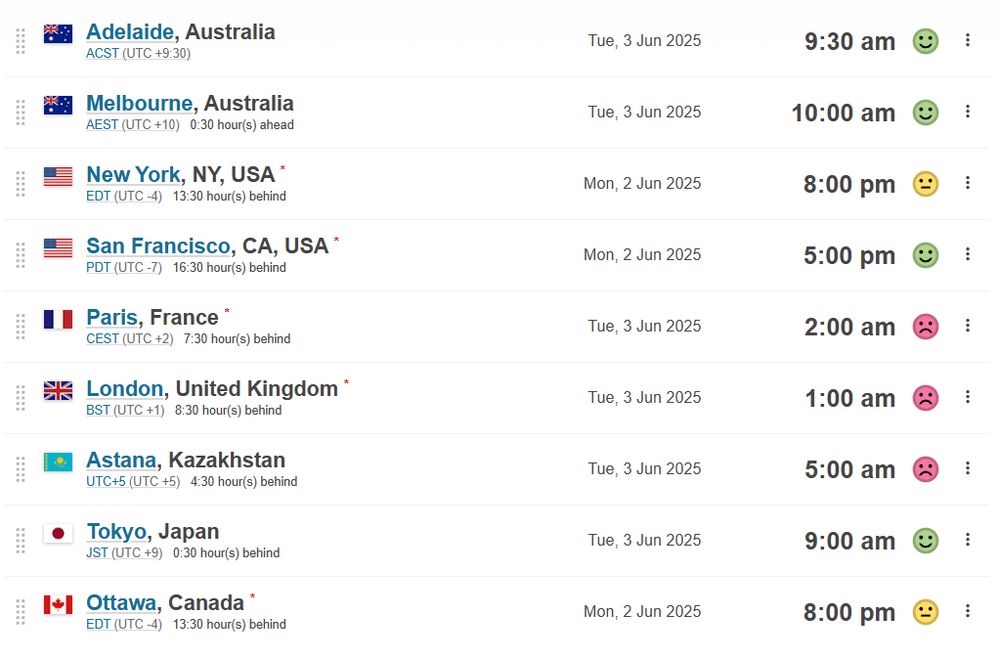The height and width of the screenshot is (663, 1000).
Task: Click the red sad face for London
Action: point(925,398)
